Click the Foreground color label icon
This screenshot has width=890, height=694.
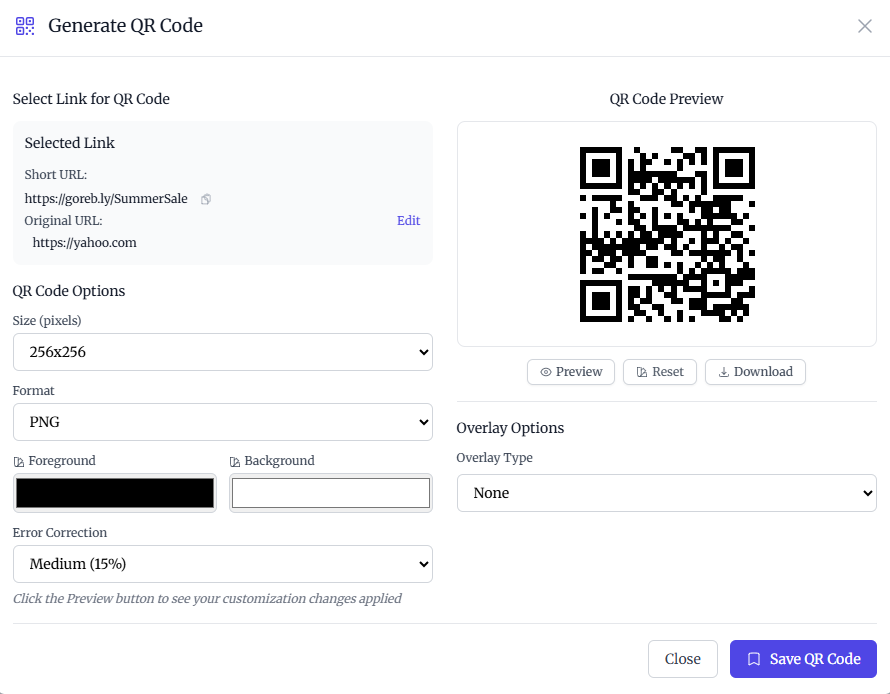[18, 462]
